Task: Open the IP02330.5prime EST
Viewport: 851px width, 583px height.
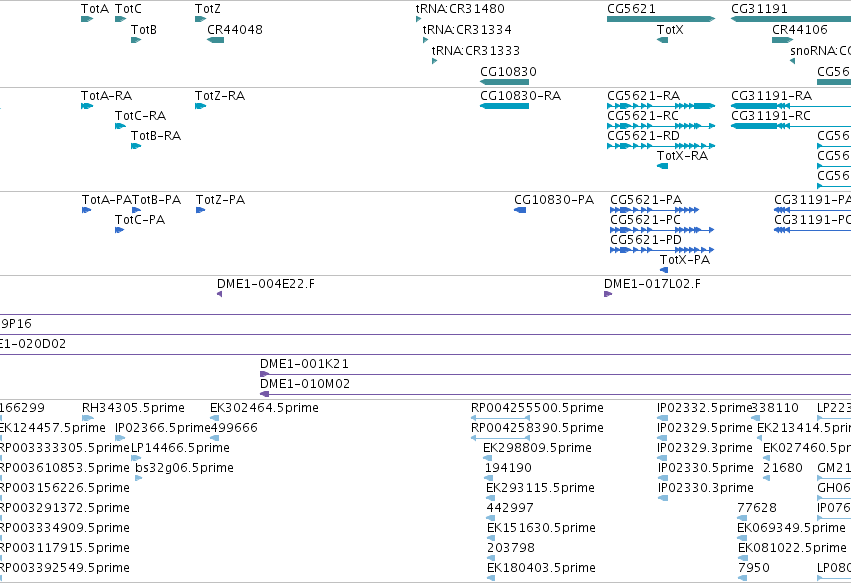Action: coord(663,478)
